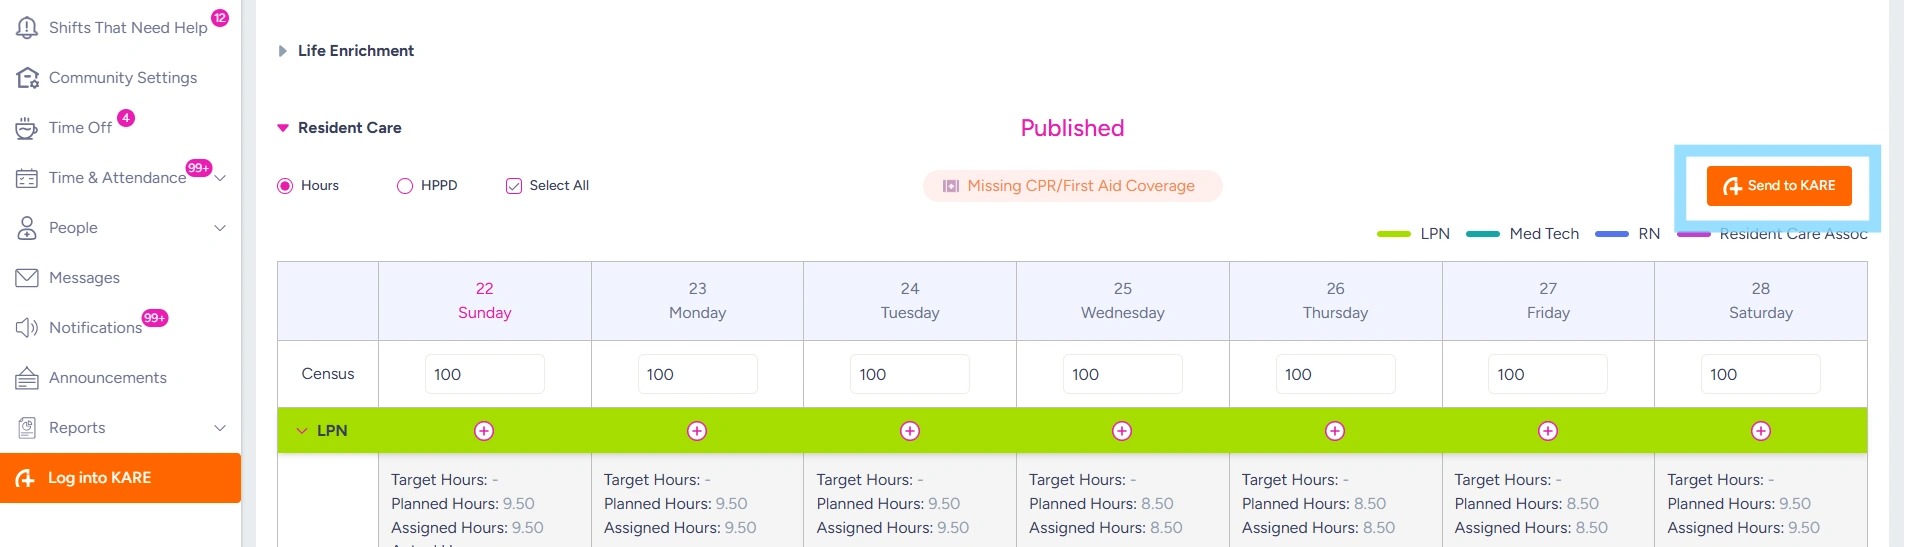Collapse the Resident Care section

[283, 128]
